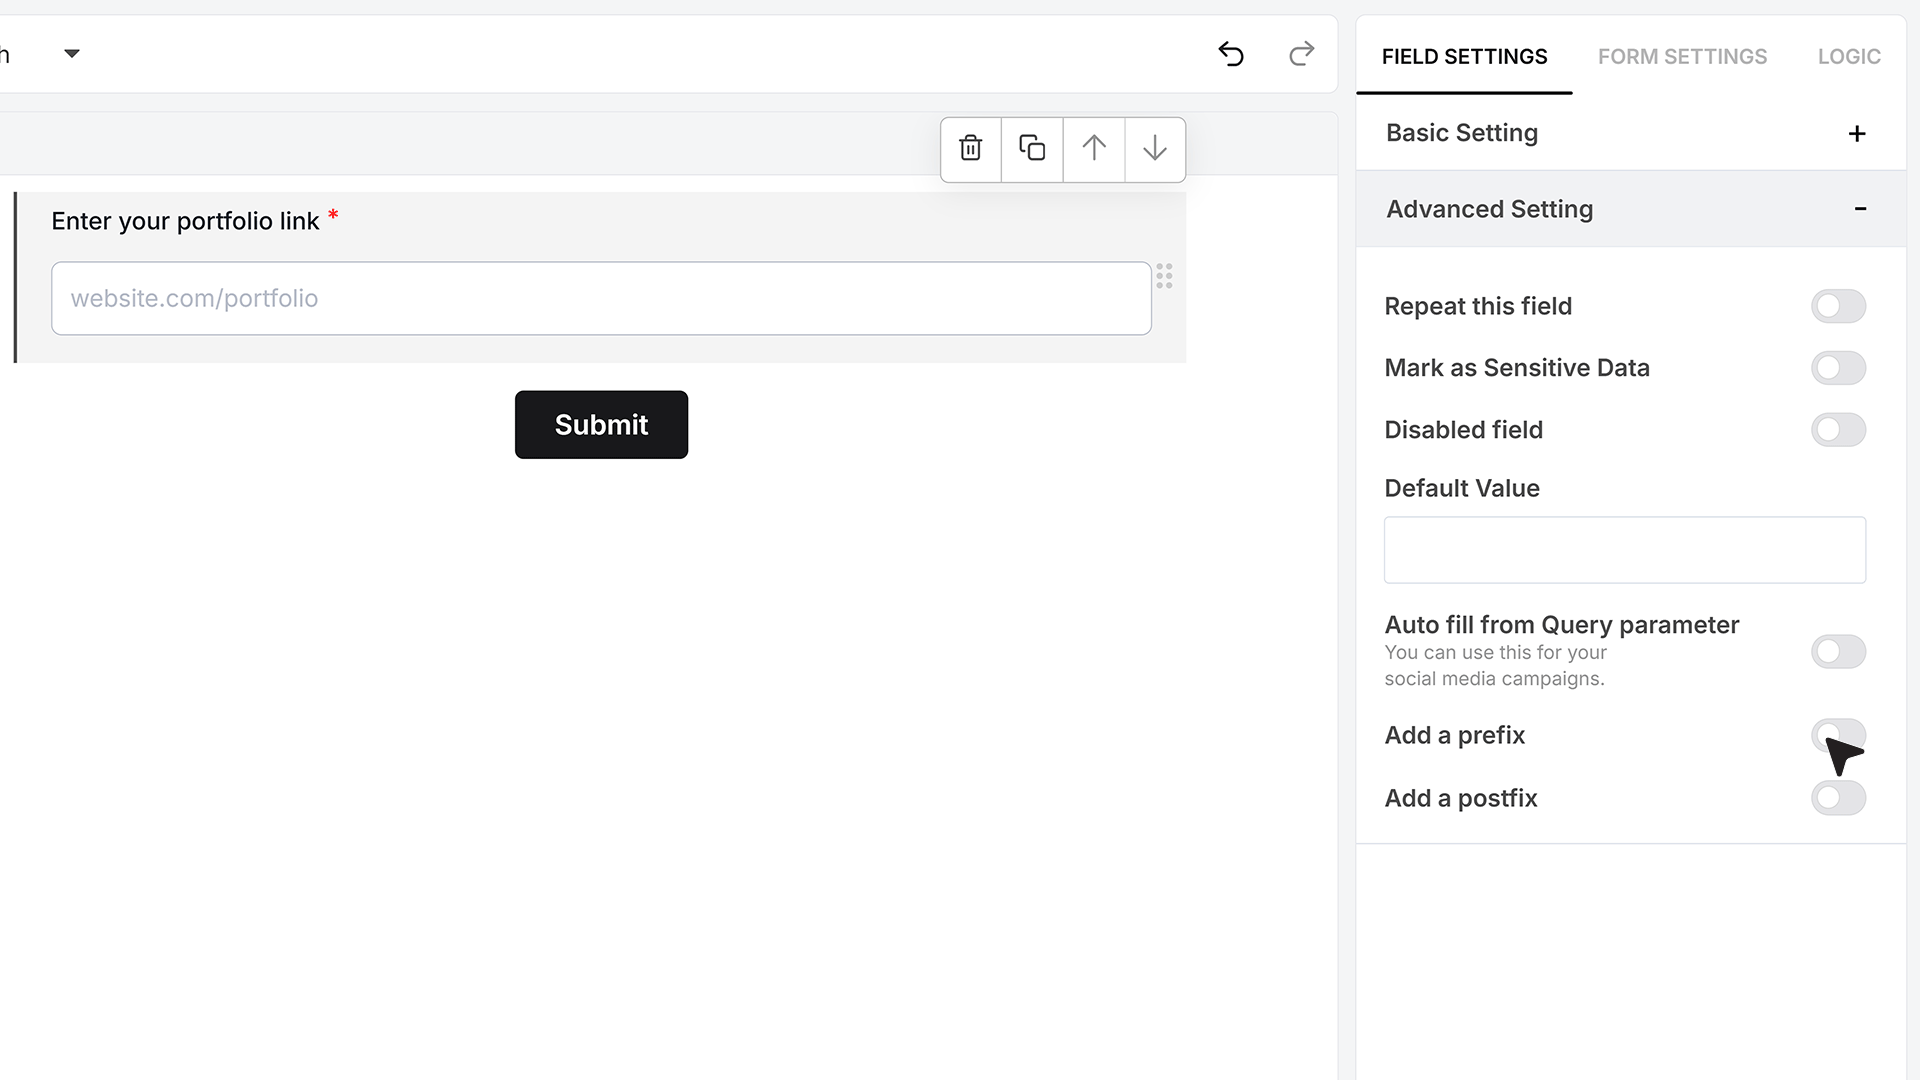Screen dimensions: 1920x1080
Task: Move field down with arrow icon
Action: [x=1155, y=149]
